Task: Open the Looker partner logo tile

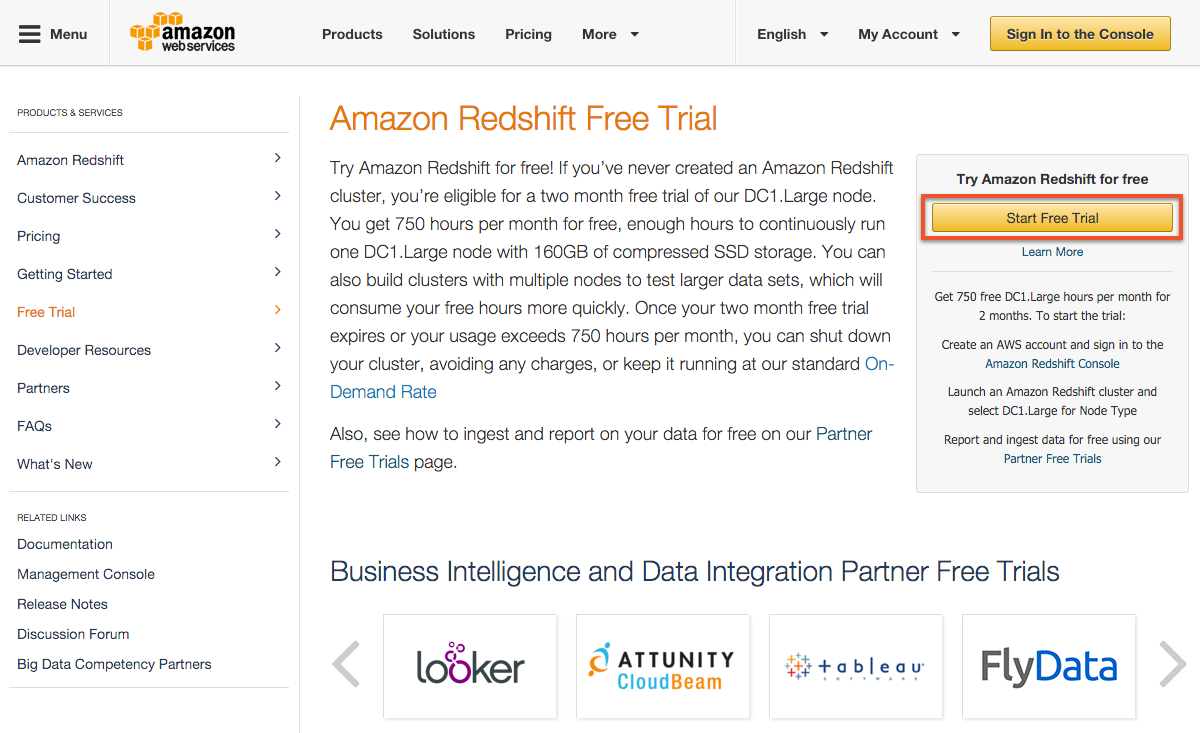Action: [x=470, y=666]
